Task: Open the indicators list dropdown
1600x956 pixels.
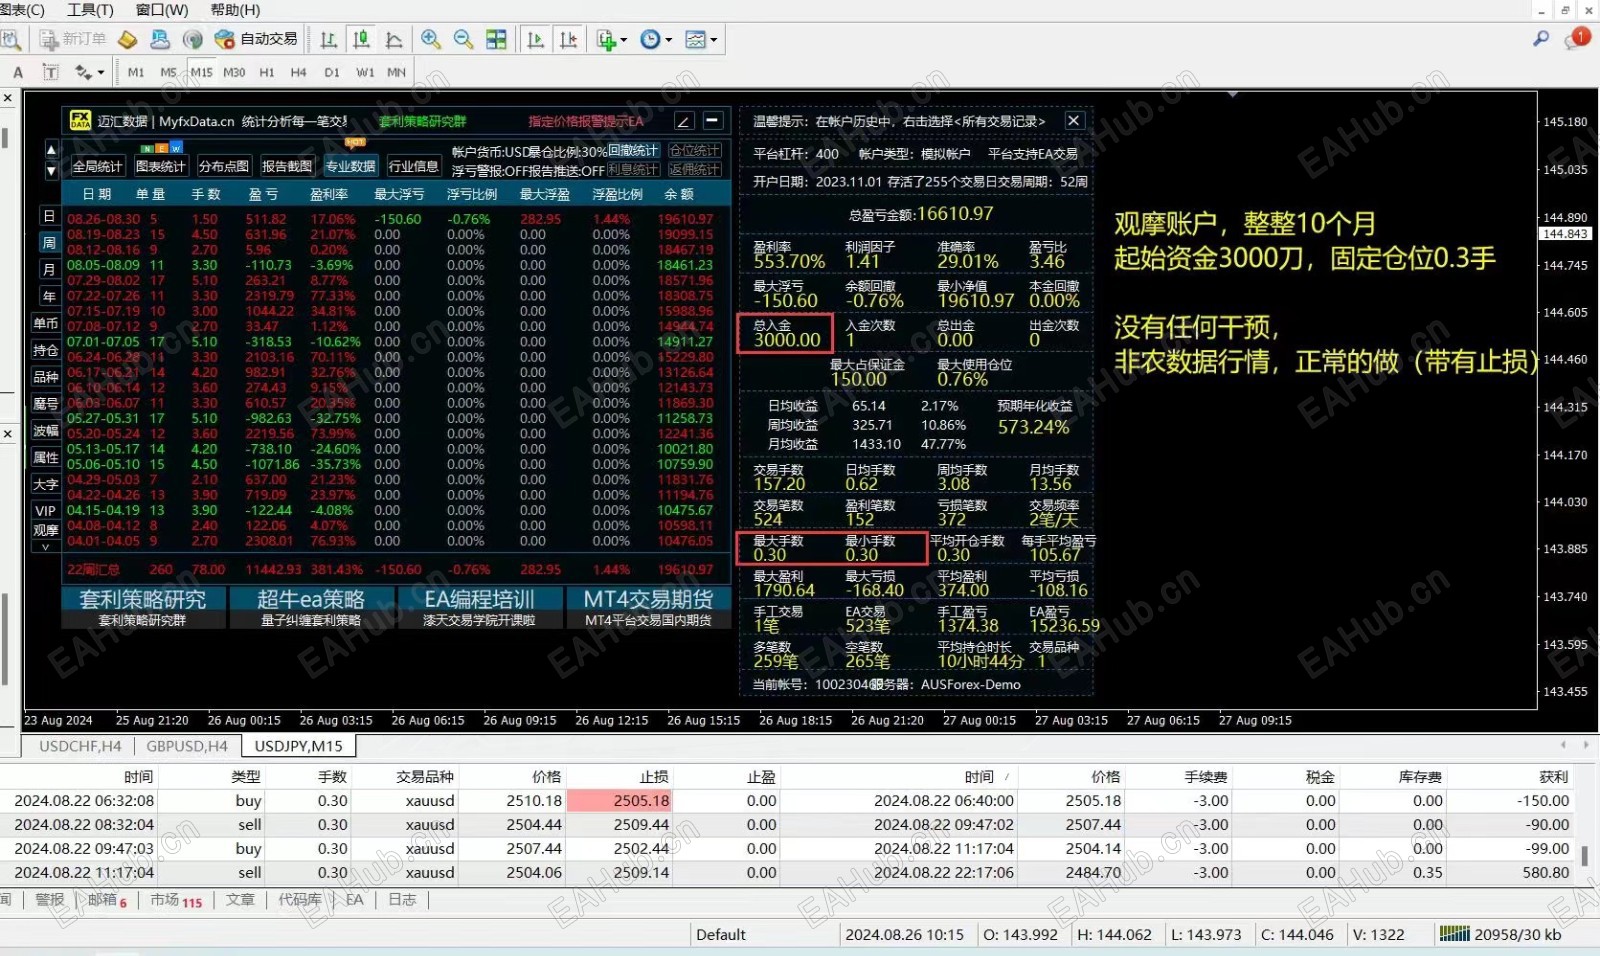Action: pos(611,39)
